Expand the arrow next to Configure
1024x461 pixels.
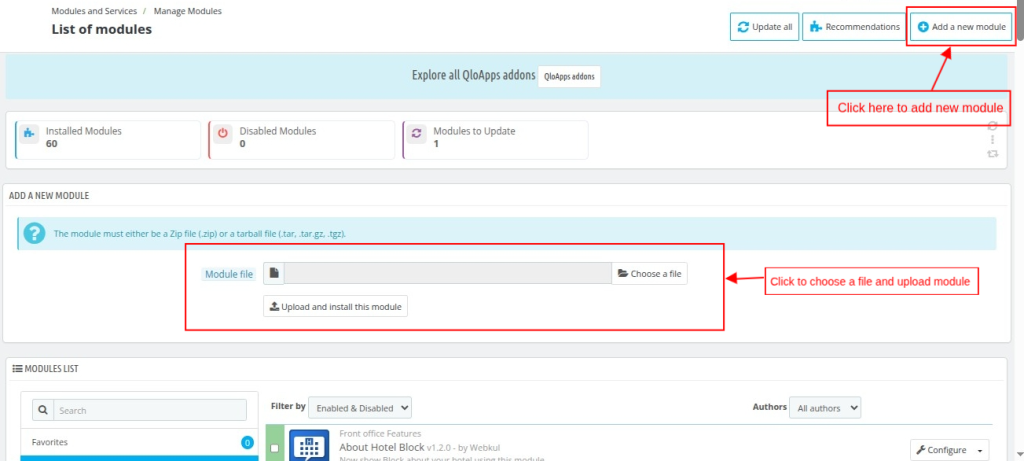pos(980,450)
